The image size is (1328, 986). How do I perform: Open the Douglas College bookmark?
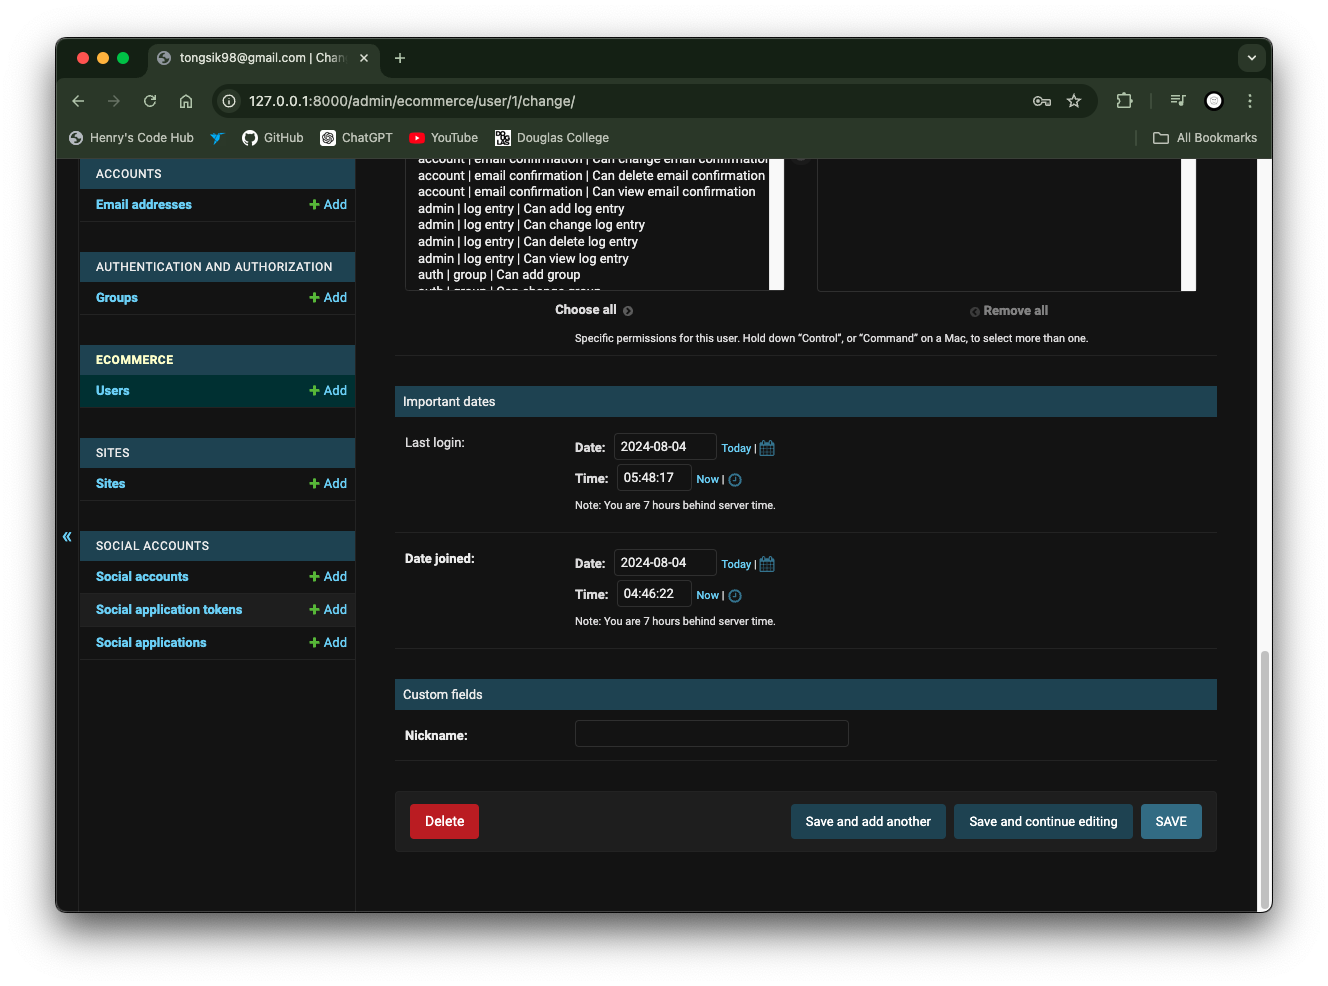point(552,138)
